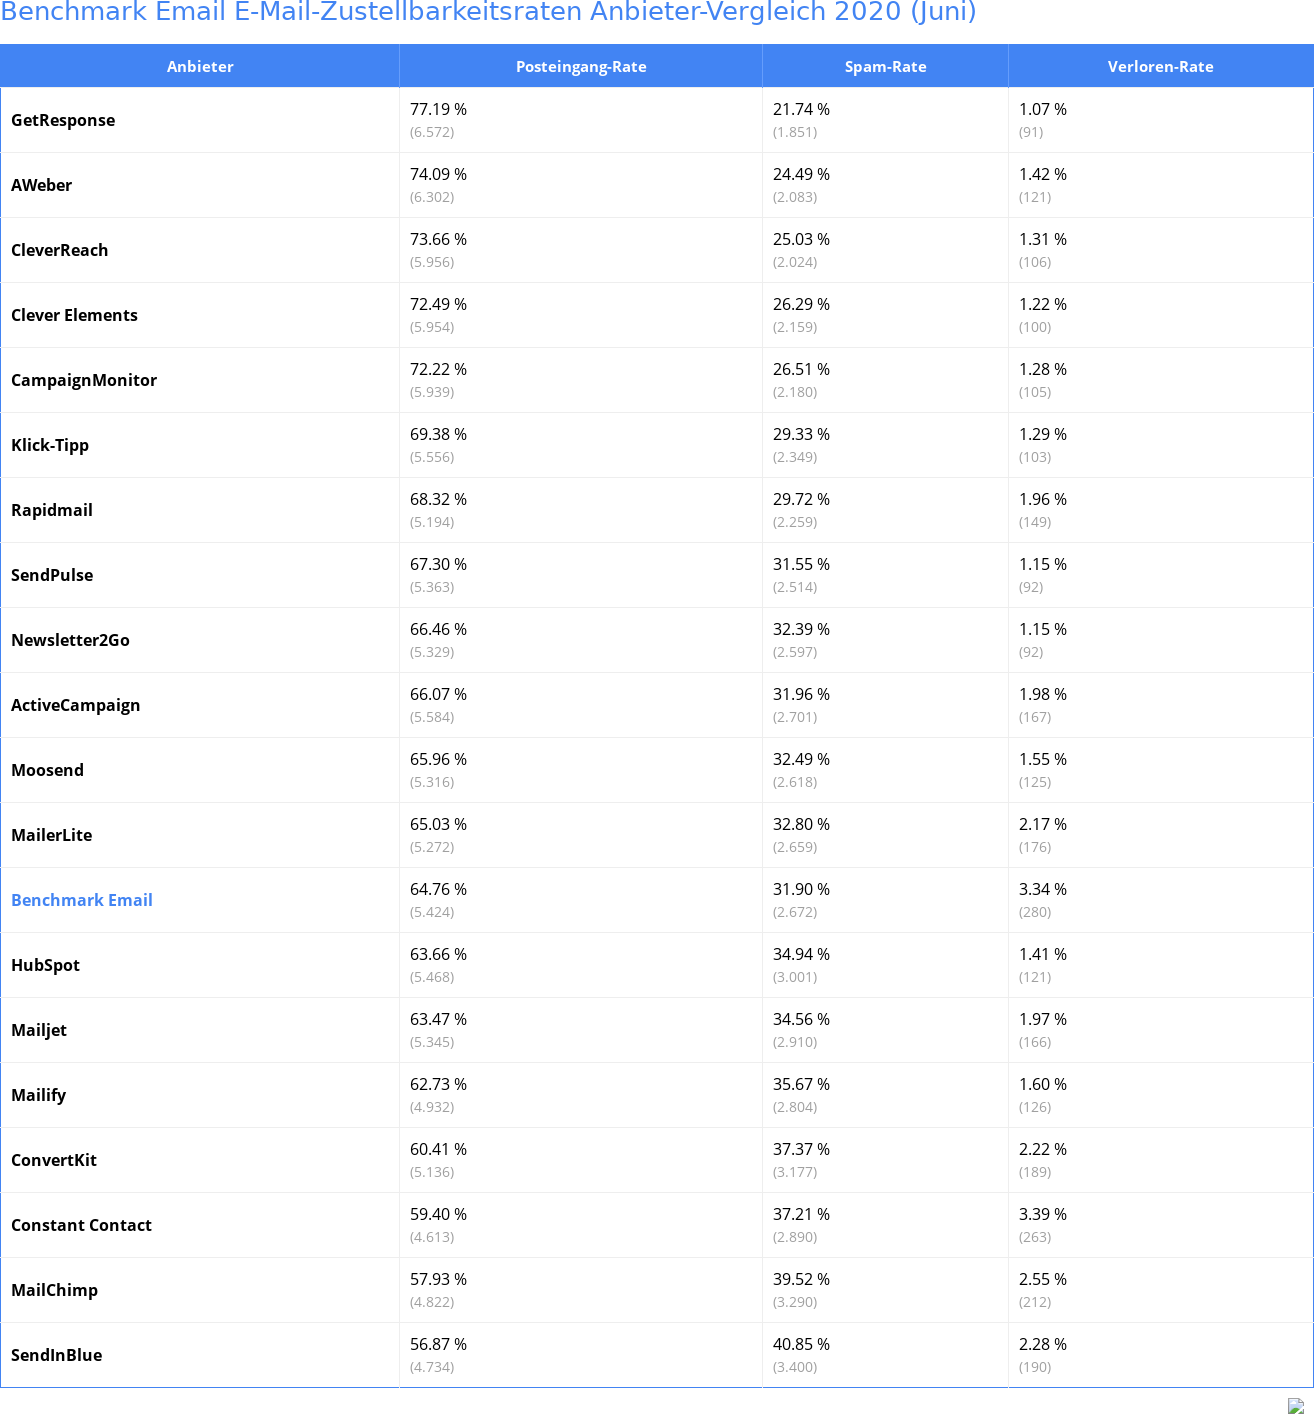Viewport: 1314px width, 1414px height.
Task: Click the Spam-Rate column header
Action: [885, 67]
